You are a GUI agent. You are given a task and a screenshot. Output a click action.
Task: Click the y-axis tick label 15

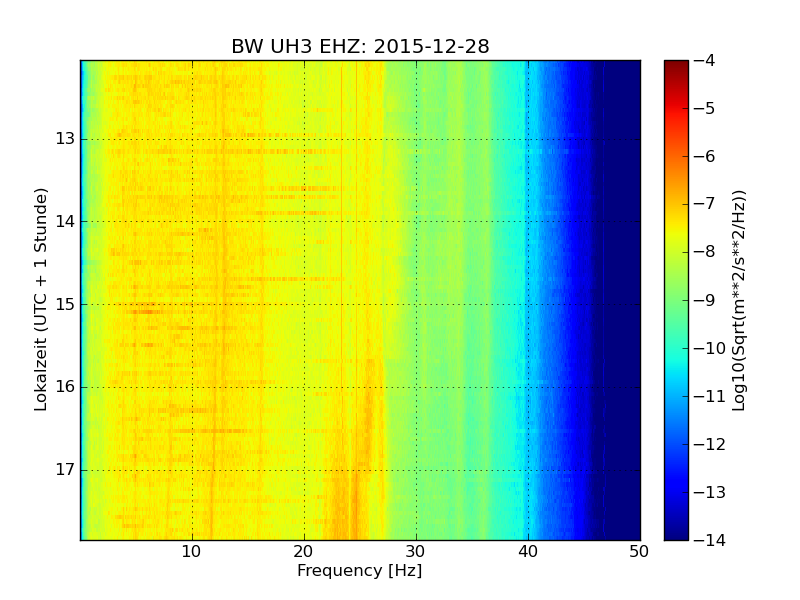point(65,304)
